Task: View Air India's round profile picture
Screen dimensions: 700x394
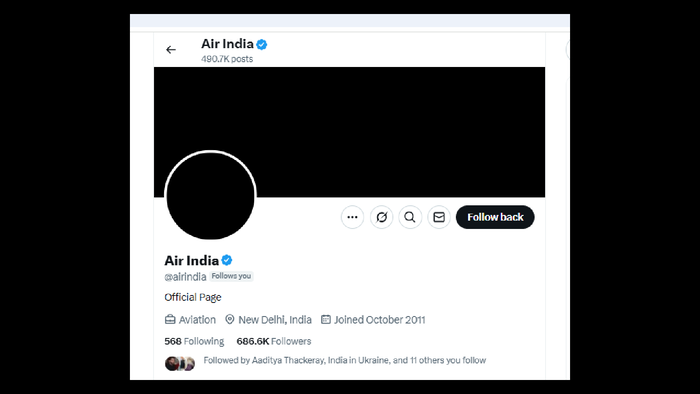Action: (210, 195)
